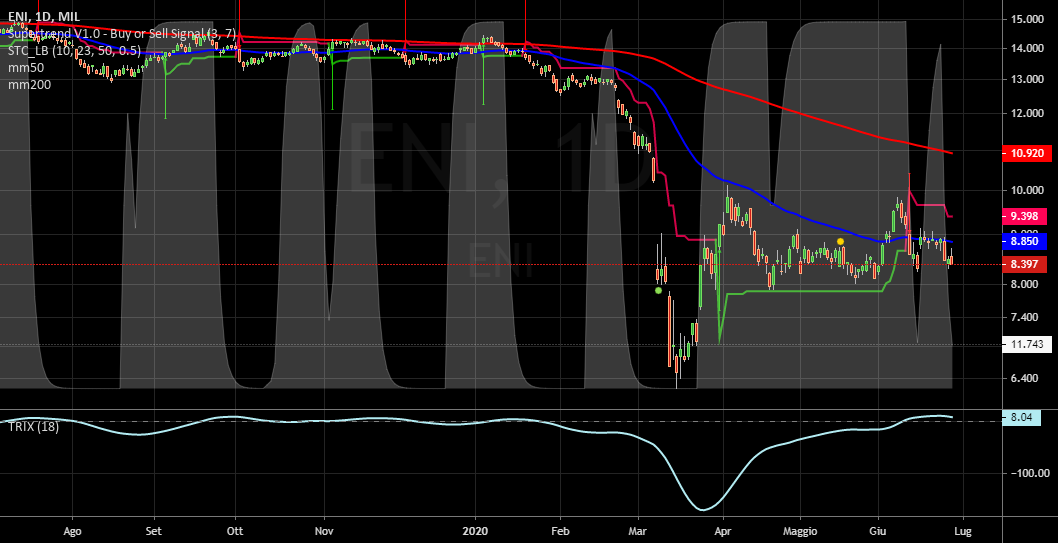Image resolution: width=1058 pixels, height=543 pixels.
Task: Click the 13.000 price axis label
Action: 1027,80
